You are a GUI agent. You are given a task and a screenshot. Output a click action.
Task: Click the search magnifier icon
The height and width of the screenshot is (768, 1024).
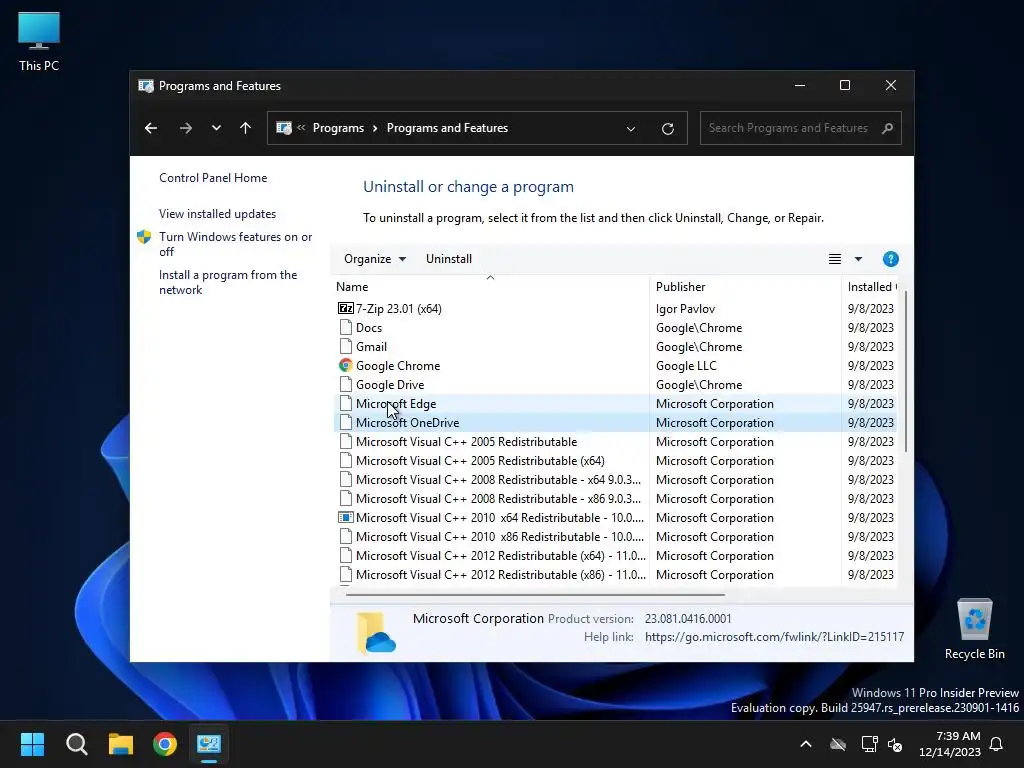pyautogui.click(x=887, y=128)
